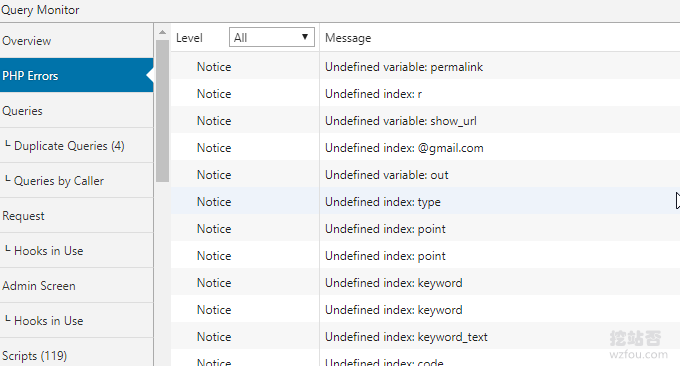Click the scrollbar up arrow
Screen dimensions: 680x366
pyautogui.click(x=162, y=33)
